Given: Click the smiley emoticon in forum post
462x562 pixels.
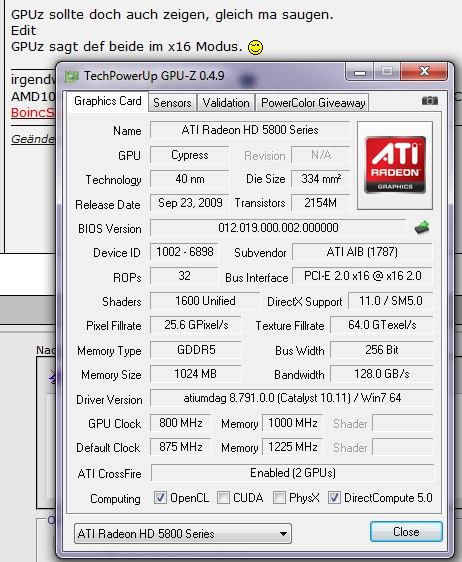Looking at the screenshot, I should [255, 47].
